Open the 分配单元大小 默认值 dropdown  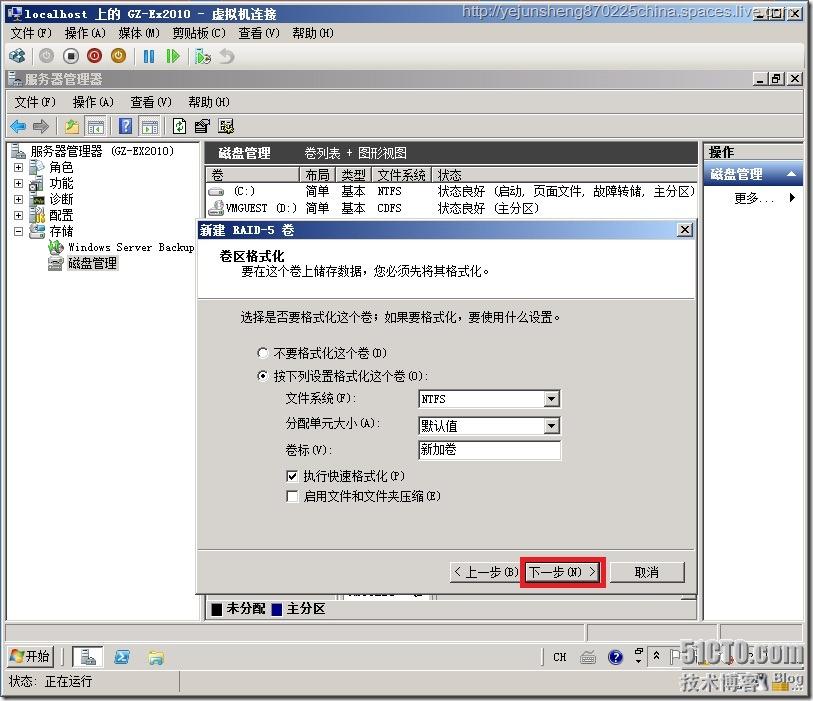(x=552, y=426)
